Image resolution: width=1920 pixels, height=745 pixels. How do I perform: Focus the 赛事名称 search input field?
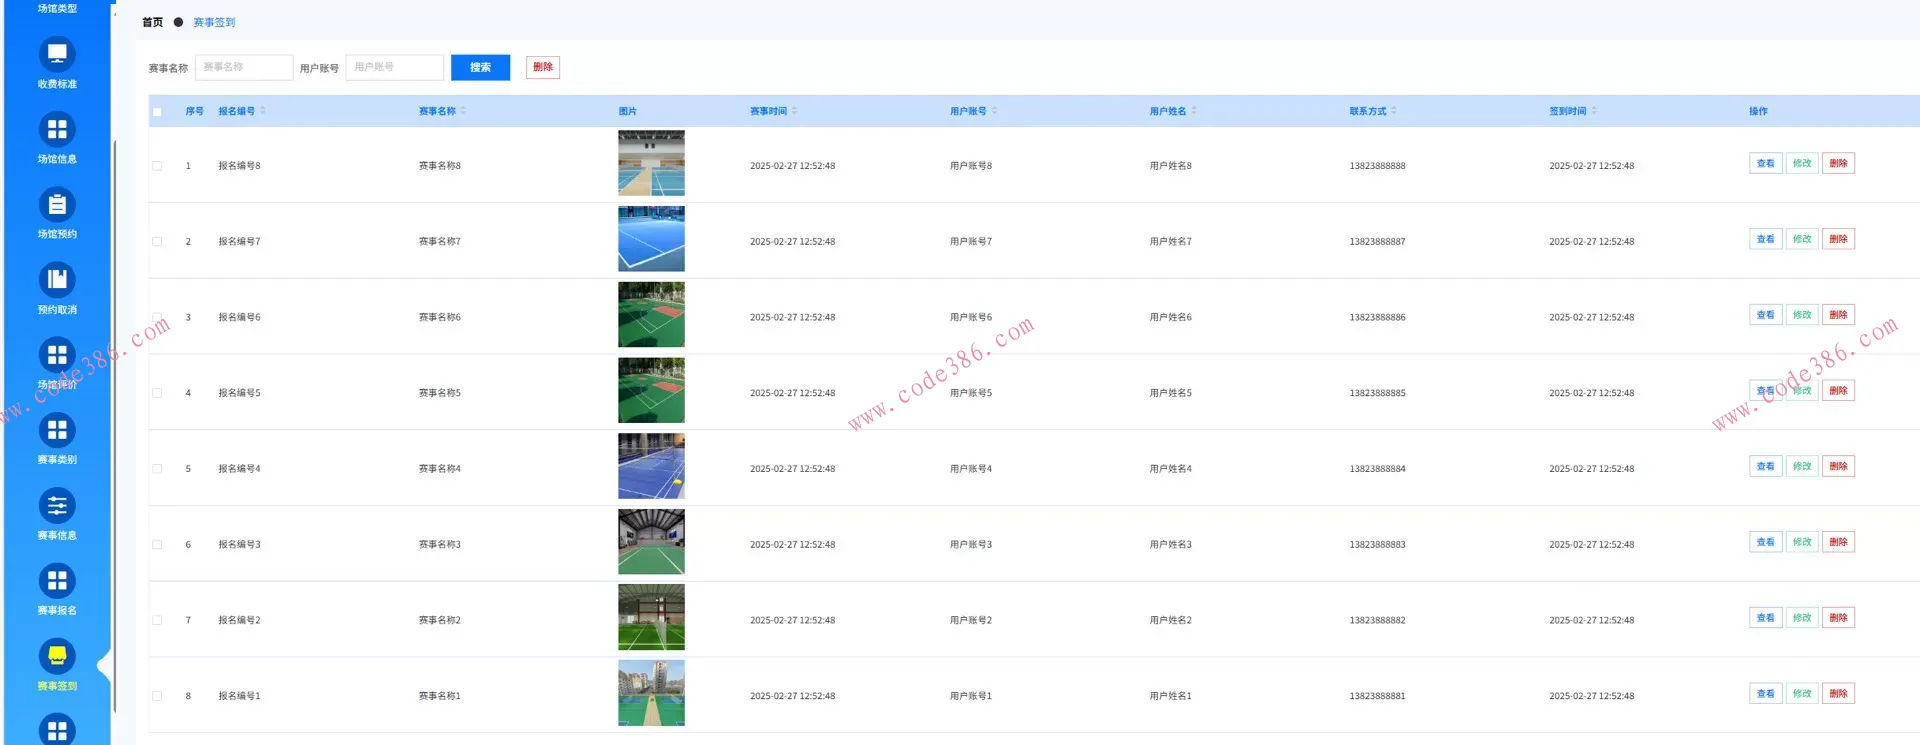[244, 67]
